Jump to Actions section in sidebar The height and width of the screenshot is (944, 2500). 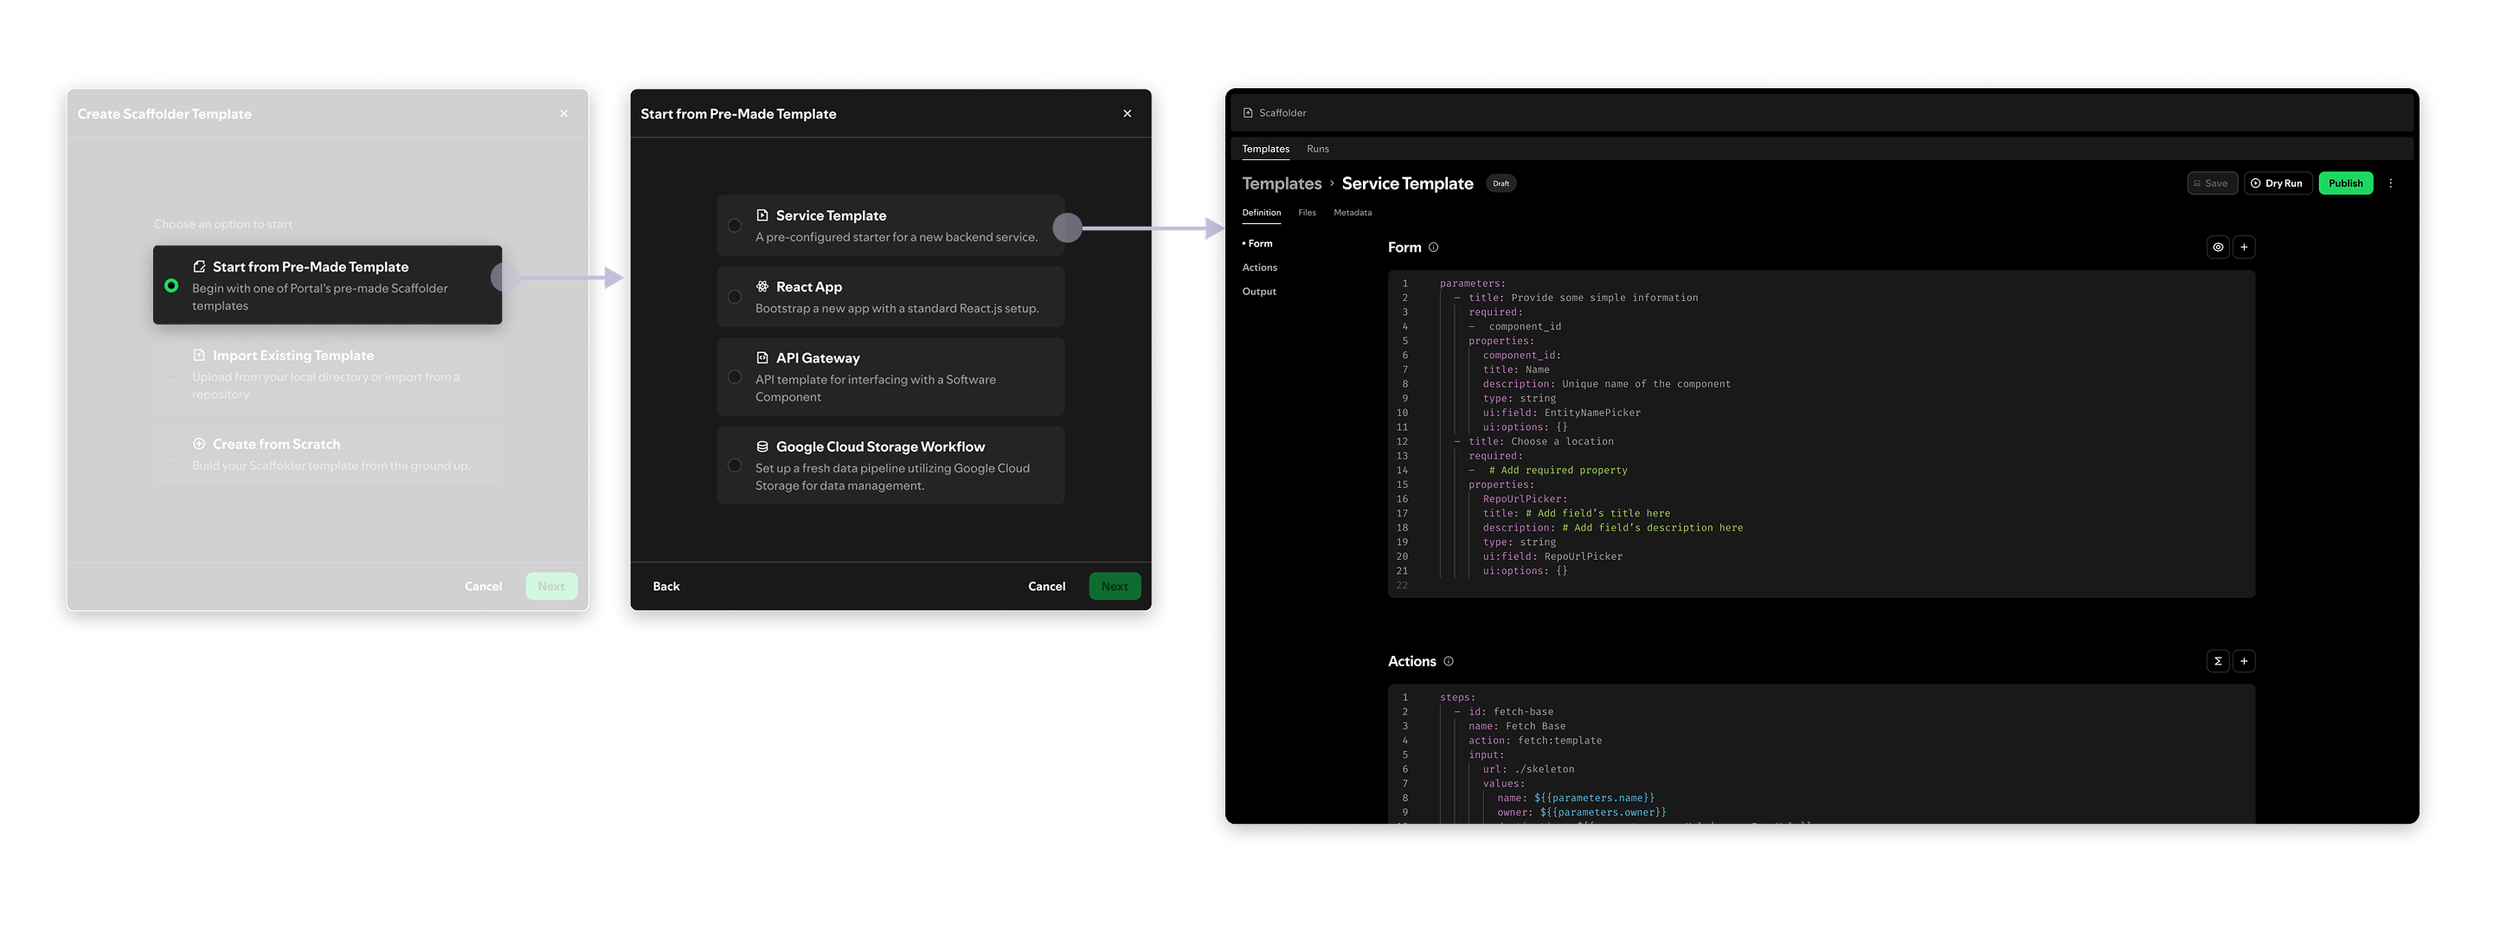(x=1260, y=268)
